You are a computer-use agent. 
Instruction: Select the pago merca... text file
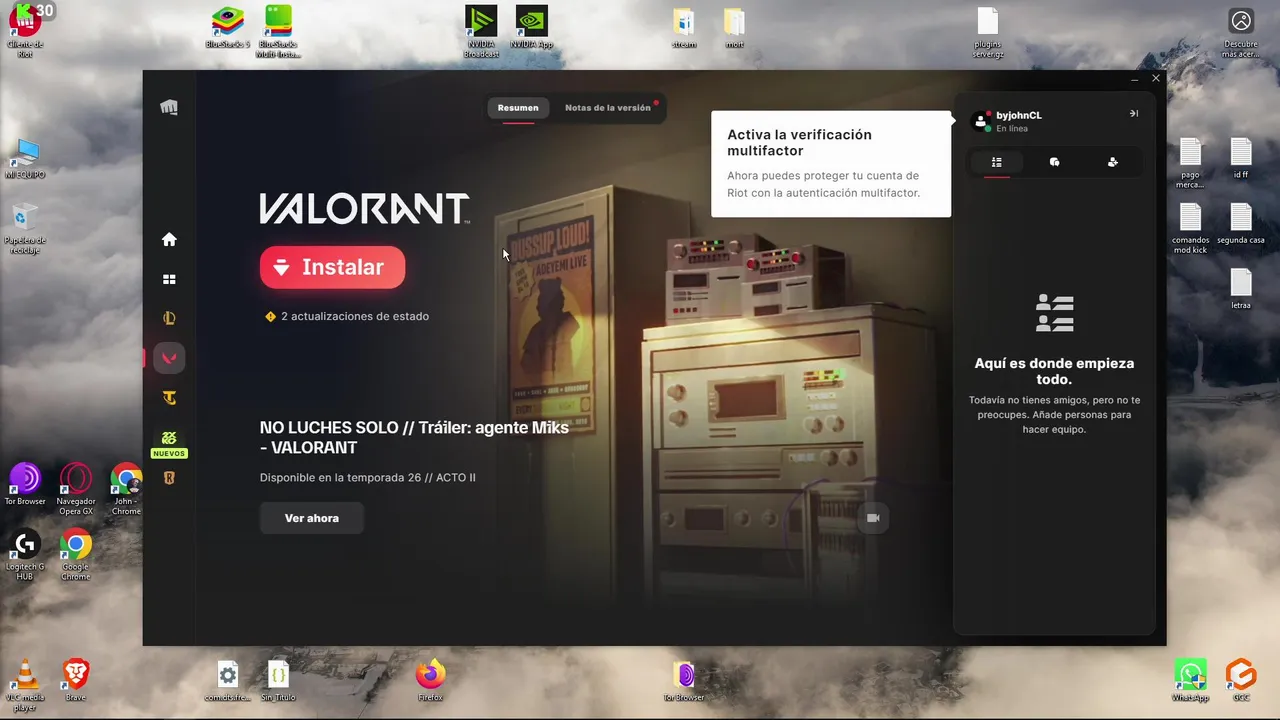(1190, 163)
